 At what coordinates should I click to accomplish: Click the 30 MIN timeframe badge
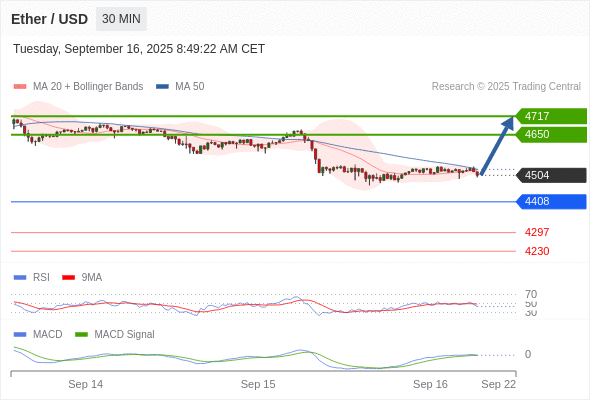(121, 19)
